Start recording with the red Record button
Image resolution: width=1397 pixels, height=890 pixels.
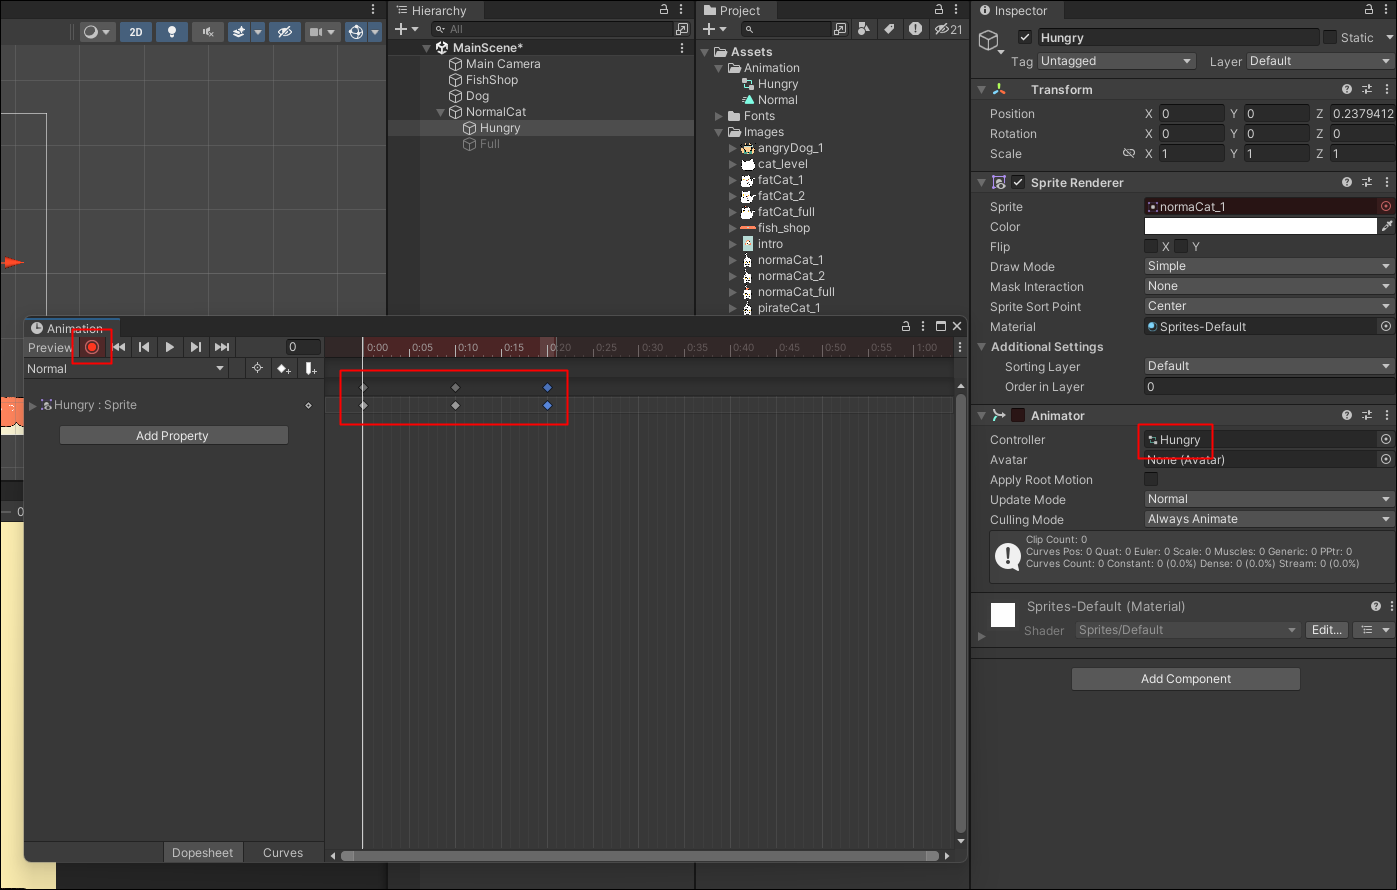[92, 347]
